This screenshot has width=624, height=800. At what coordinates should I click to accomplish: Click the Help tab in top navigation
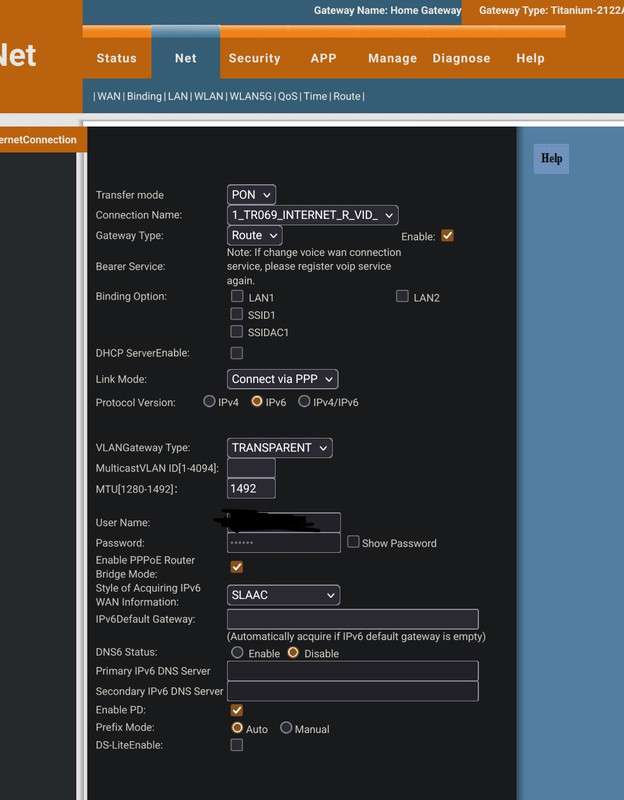[530, 58]
